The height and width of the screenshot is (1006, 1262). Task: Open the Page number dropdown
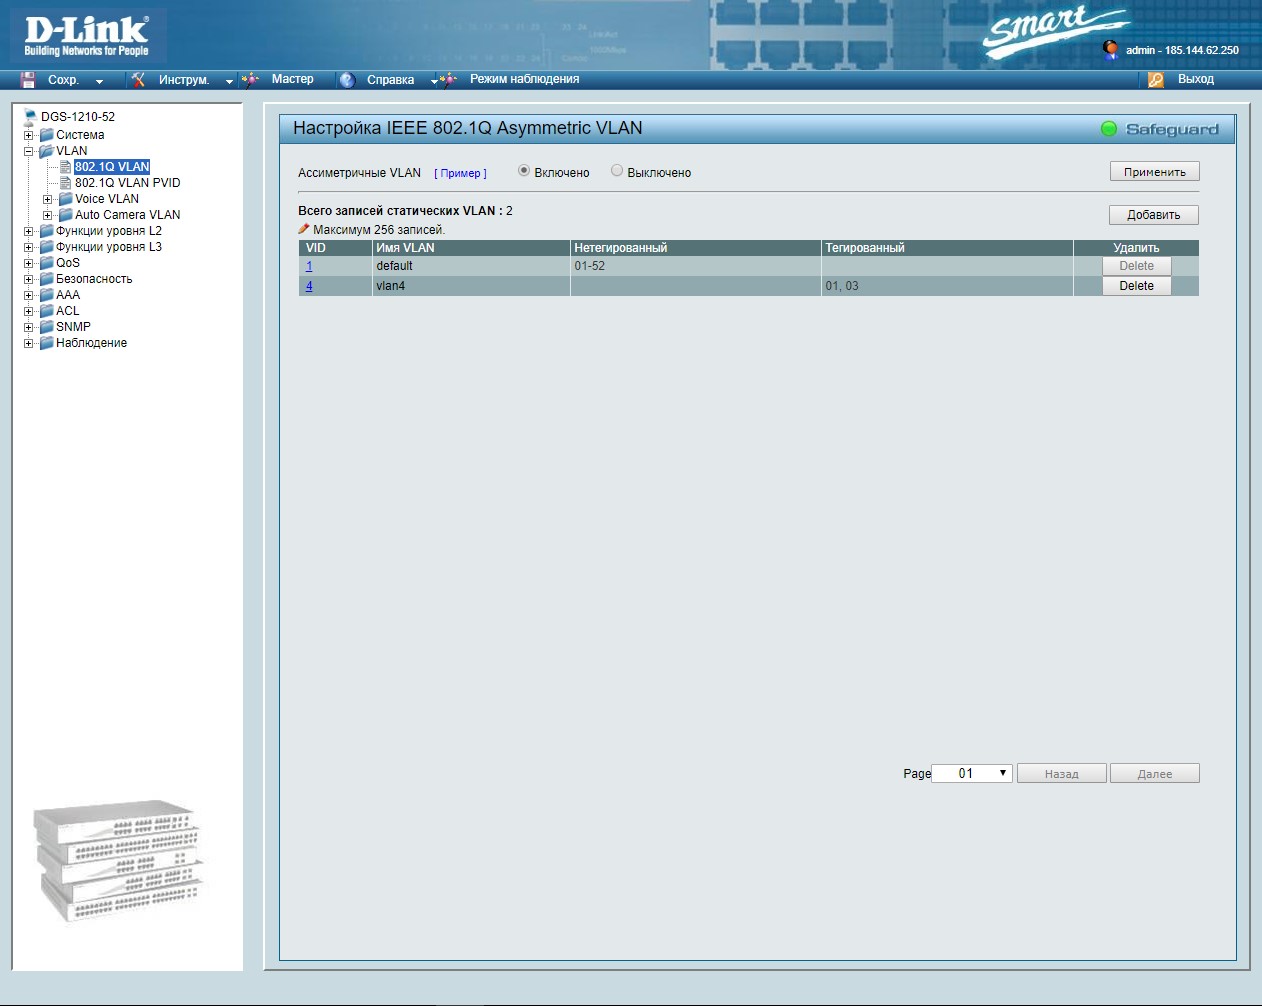(x=972, y=773)
